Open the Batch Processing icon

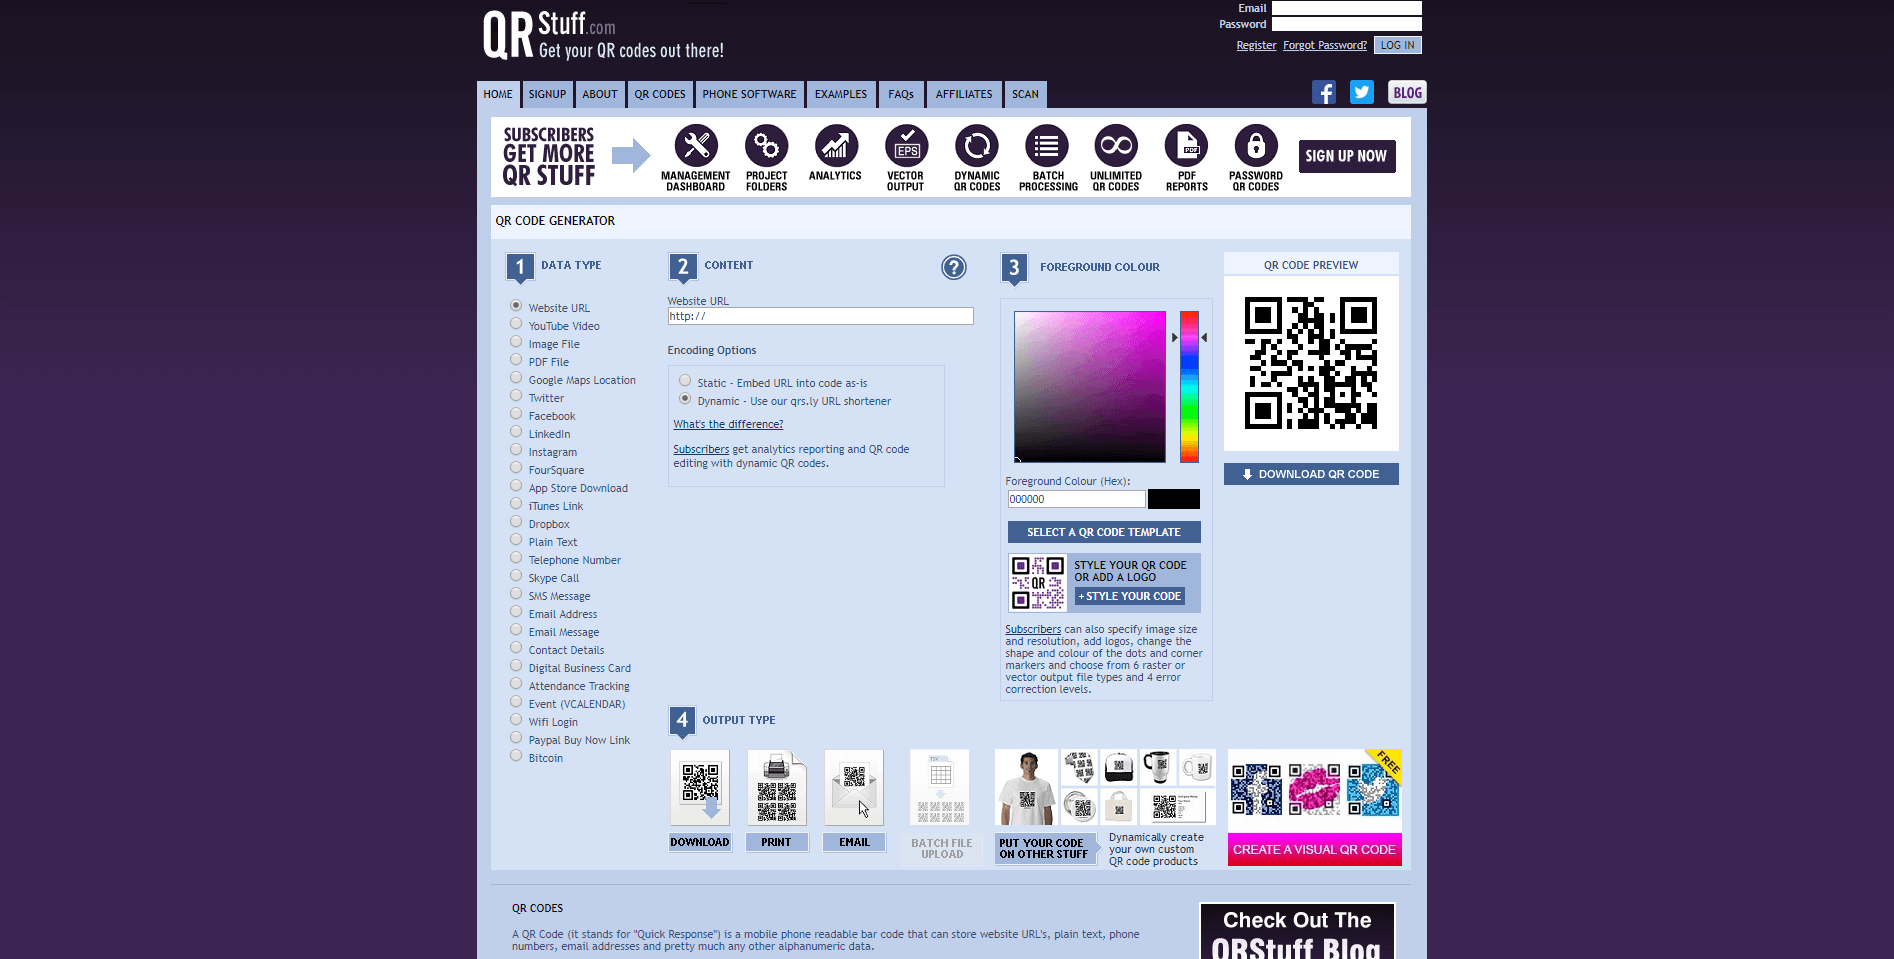[x=1046, y=146]
